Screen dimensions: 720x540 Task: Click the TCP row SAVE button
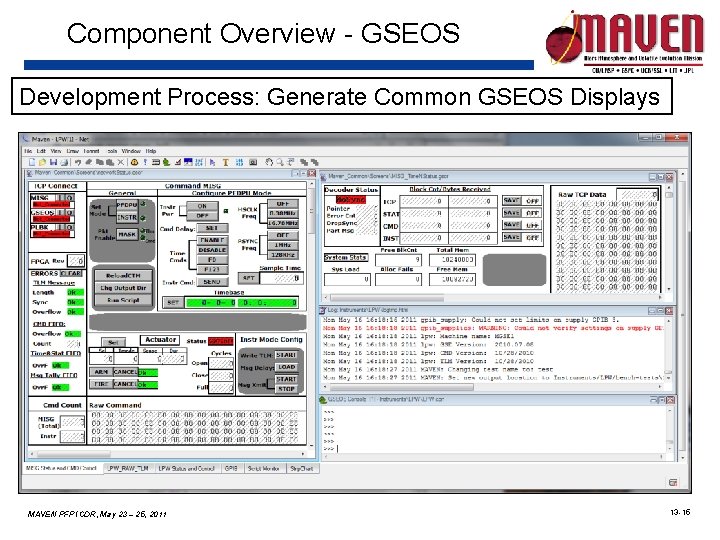coord(511,201)
